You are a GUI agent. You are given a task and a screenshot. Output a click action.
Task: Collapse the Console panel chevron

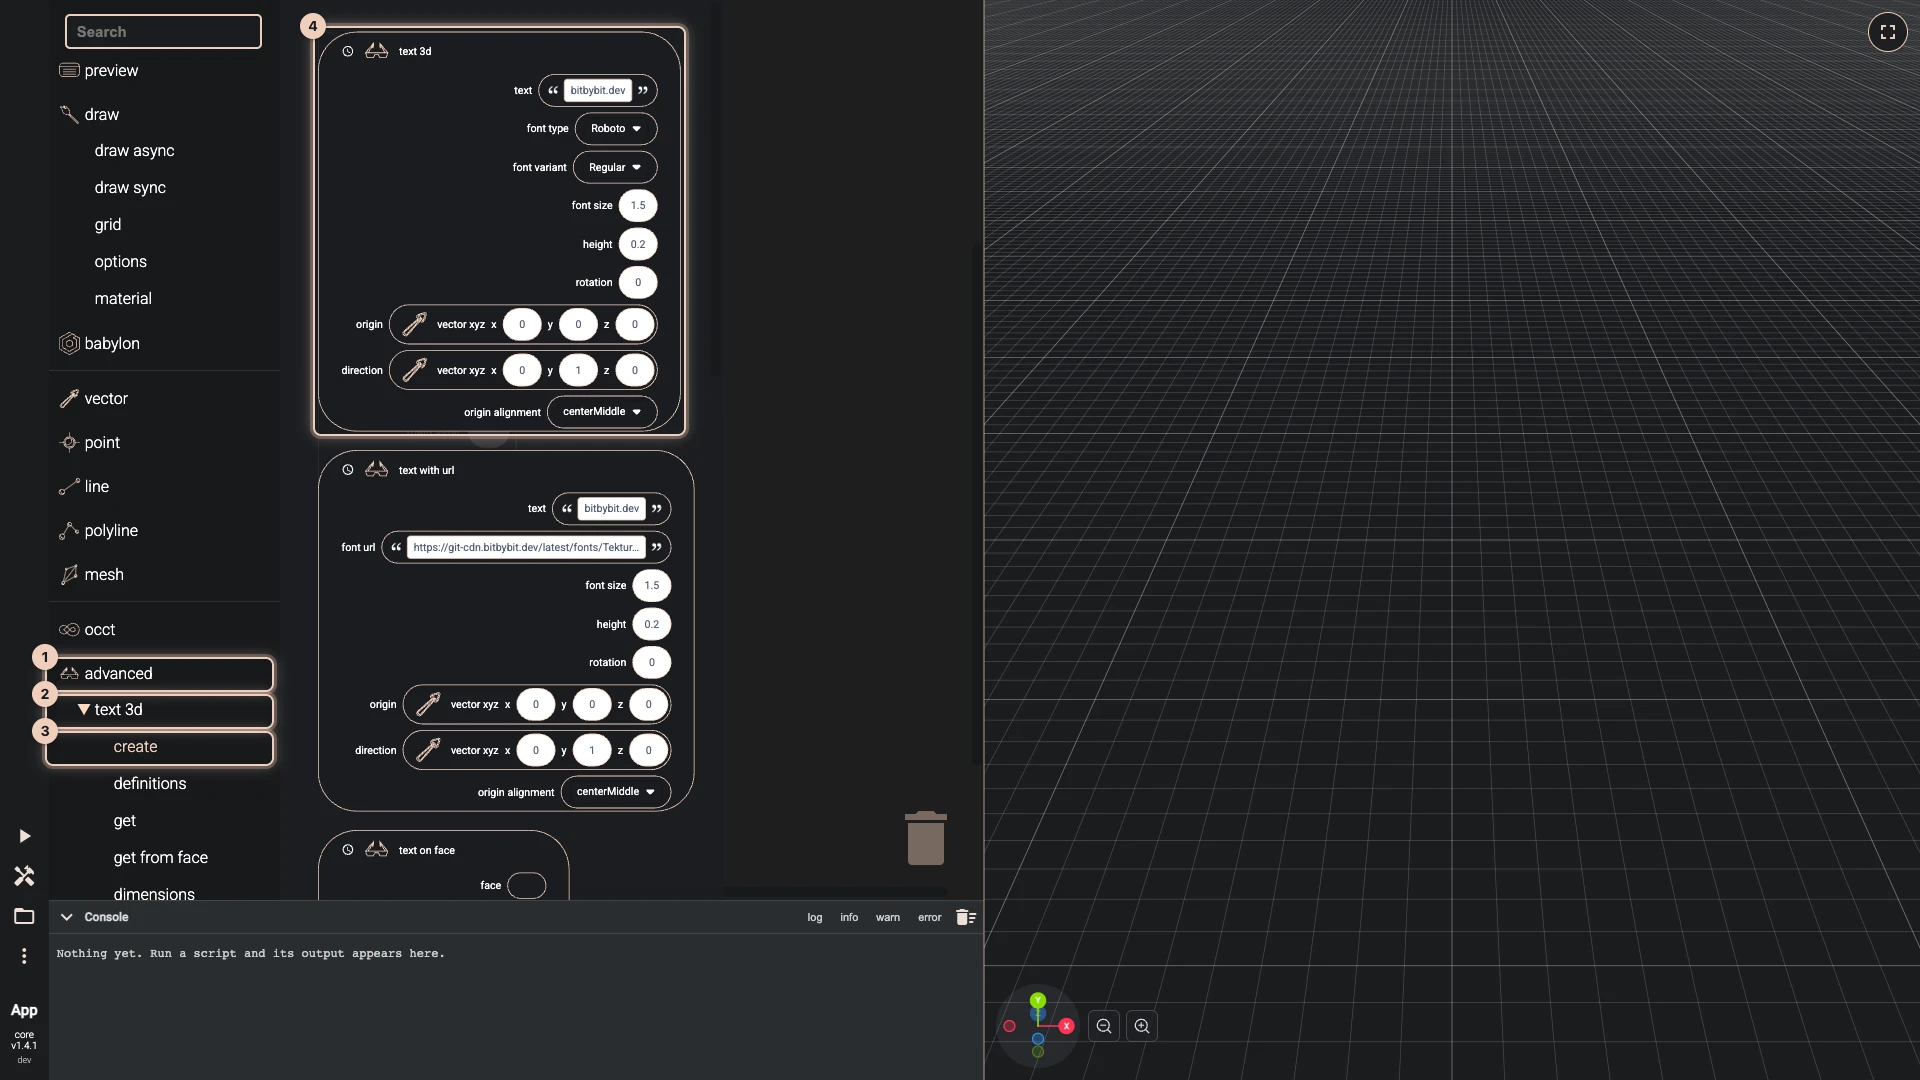click(x=67, y=917)
